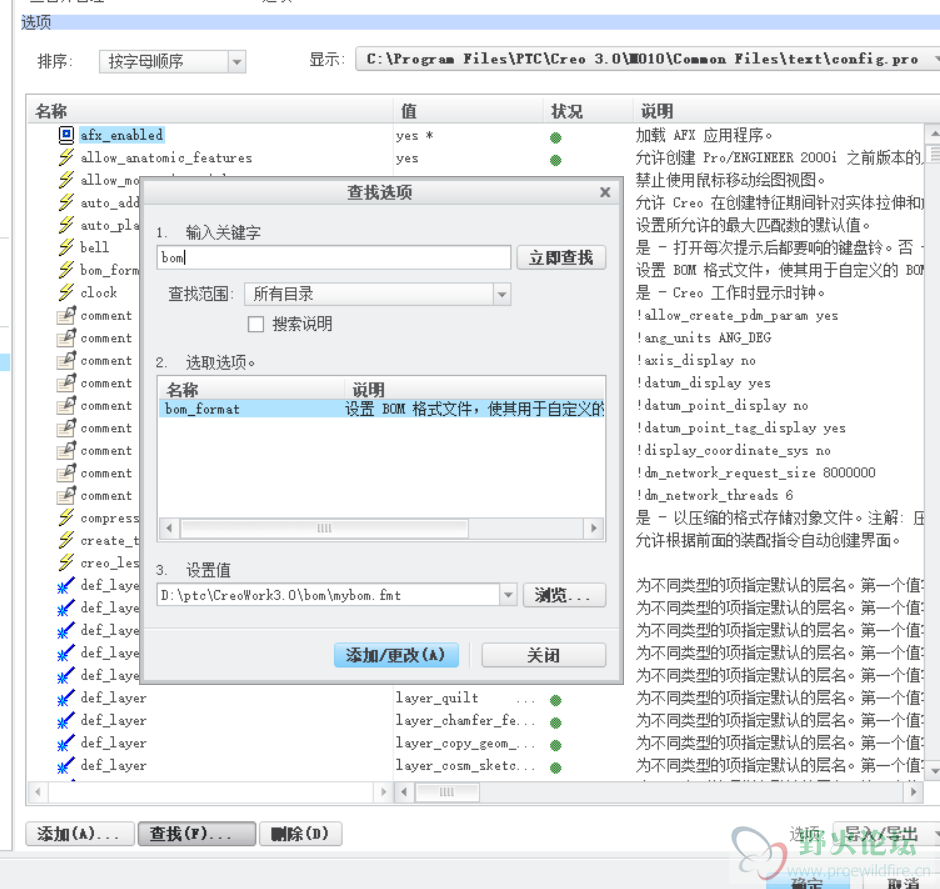The height and width of the screenshot is (889, 940).
Task: Click green status dot for layer_quilt row
Action: point(556,700)
